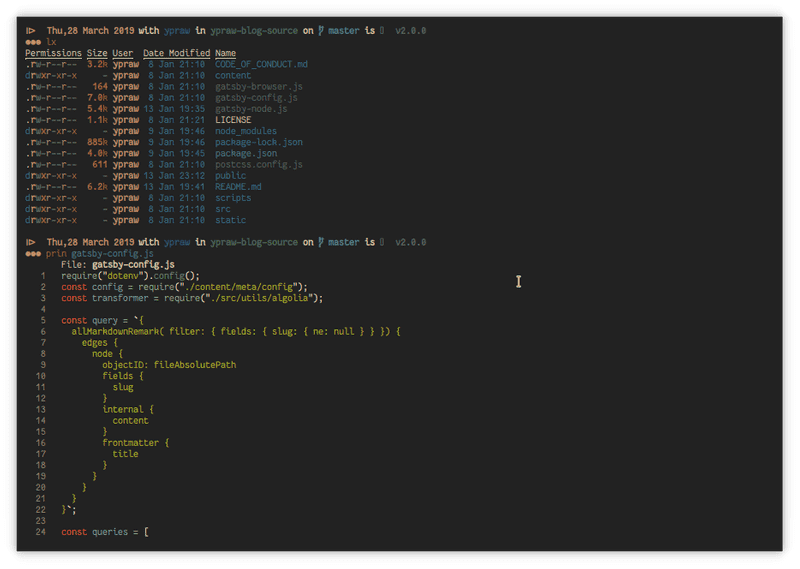The image size is (800, 569).
Task: Click the package-lock.json file name
Action: (259, 142)
